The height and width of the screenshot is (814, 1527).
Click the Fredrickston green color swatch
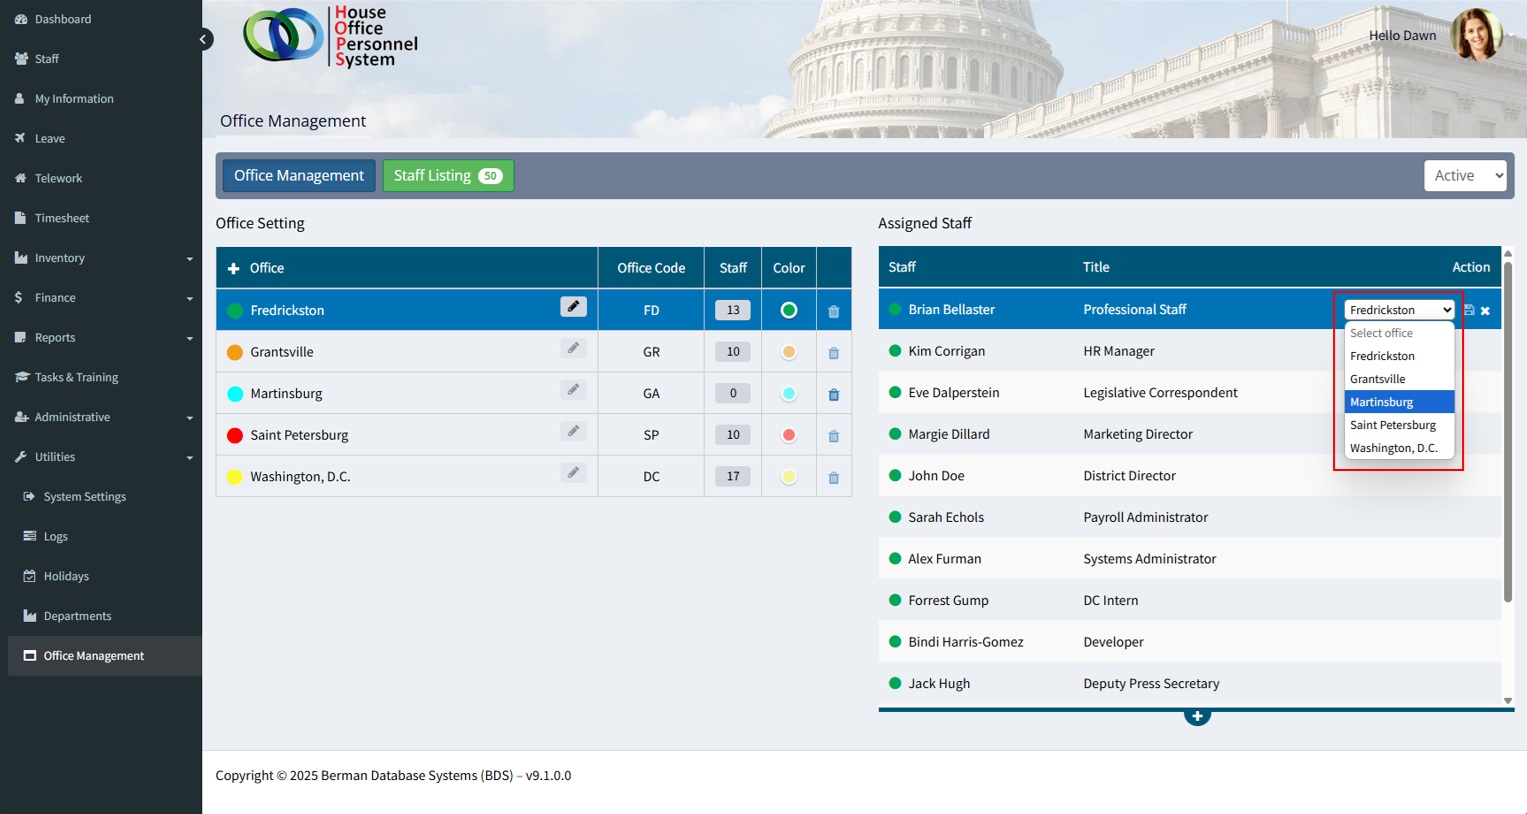pos(788,310)
